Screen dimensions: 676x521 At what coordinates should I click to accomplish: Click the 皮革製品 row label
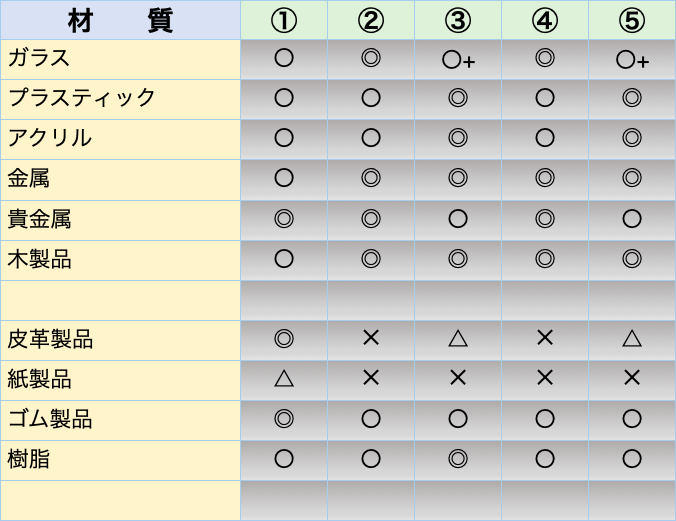pos(50,339)
